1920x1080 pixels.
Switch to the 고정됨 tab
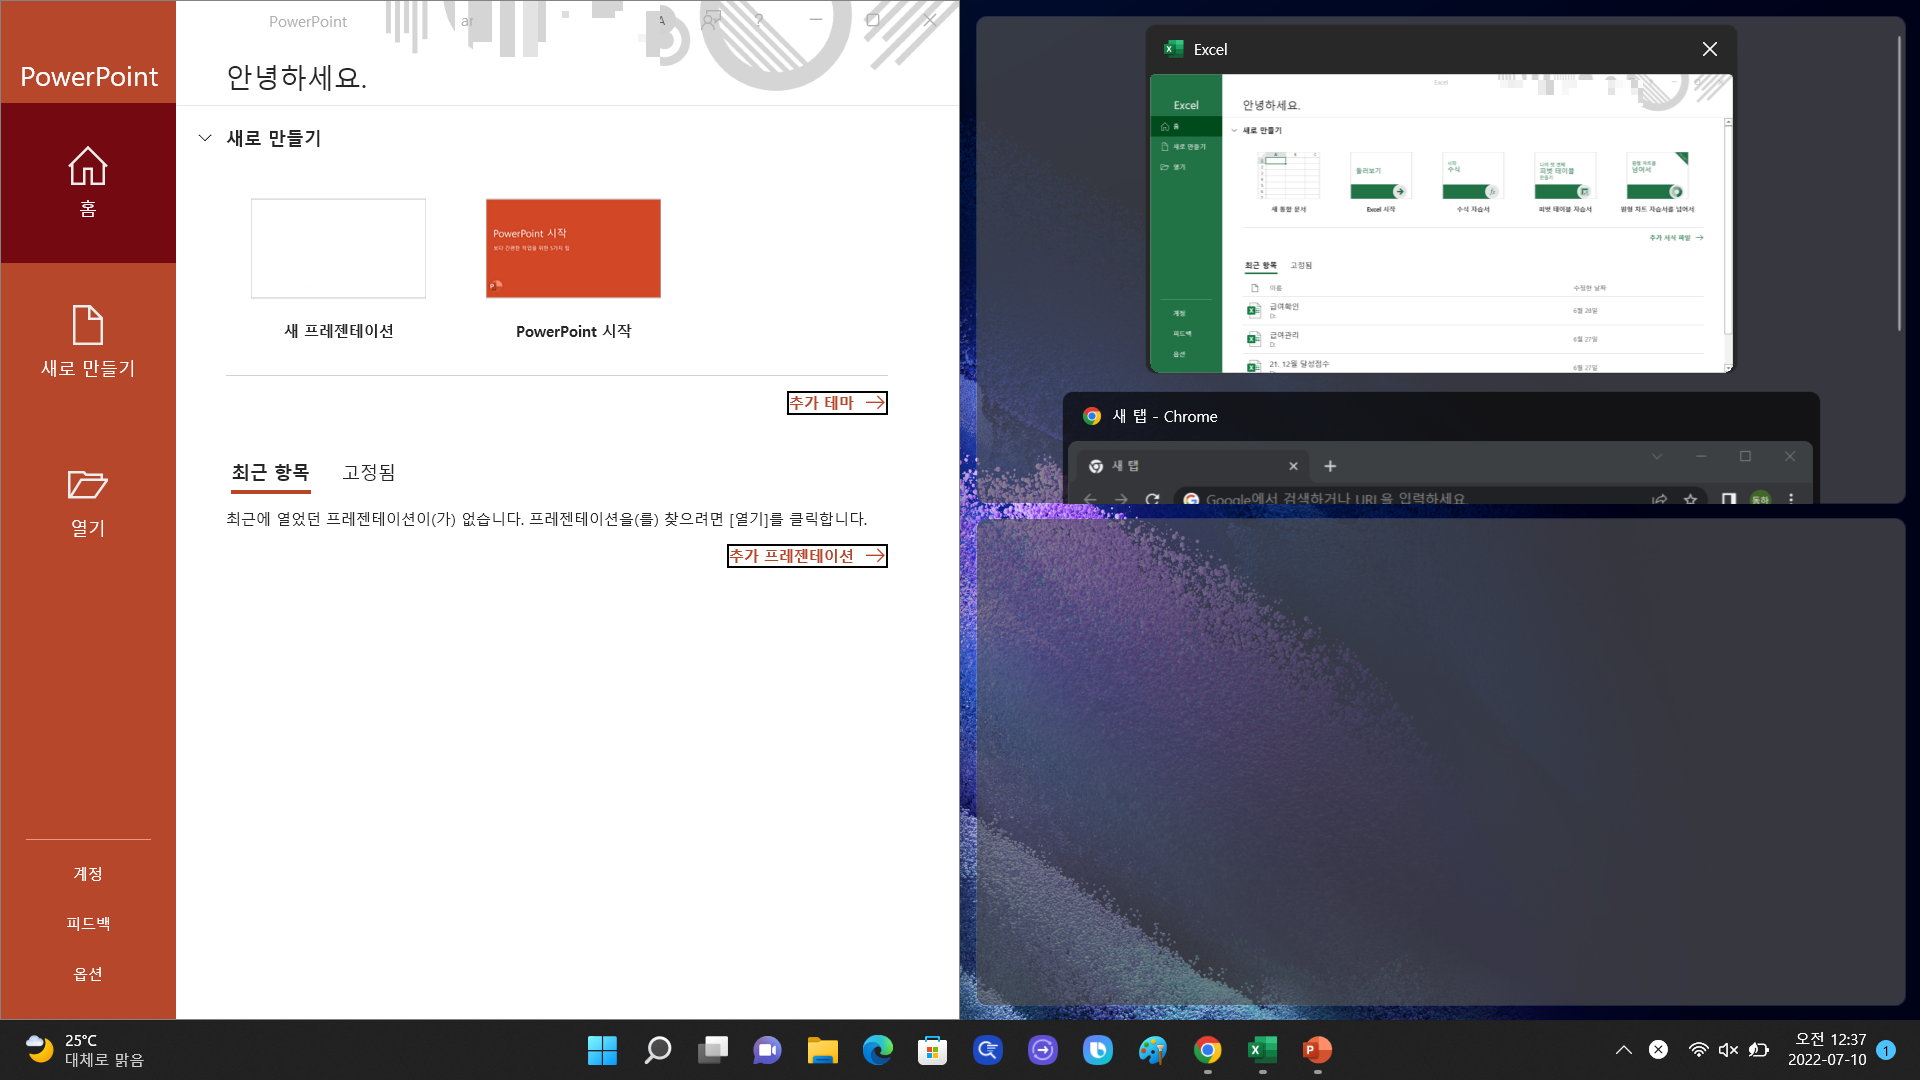point(368,472)
